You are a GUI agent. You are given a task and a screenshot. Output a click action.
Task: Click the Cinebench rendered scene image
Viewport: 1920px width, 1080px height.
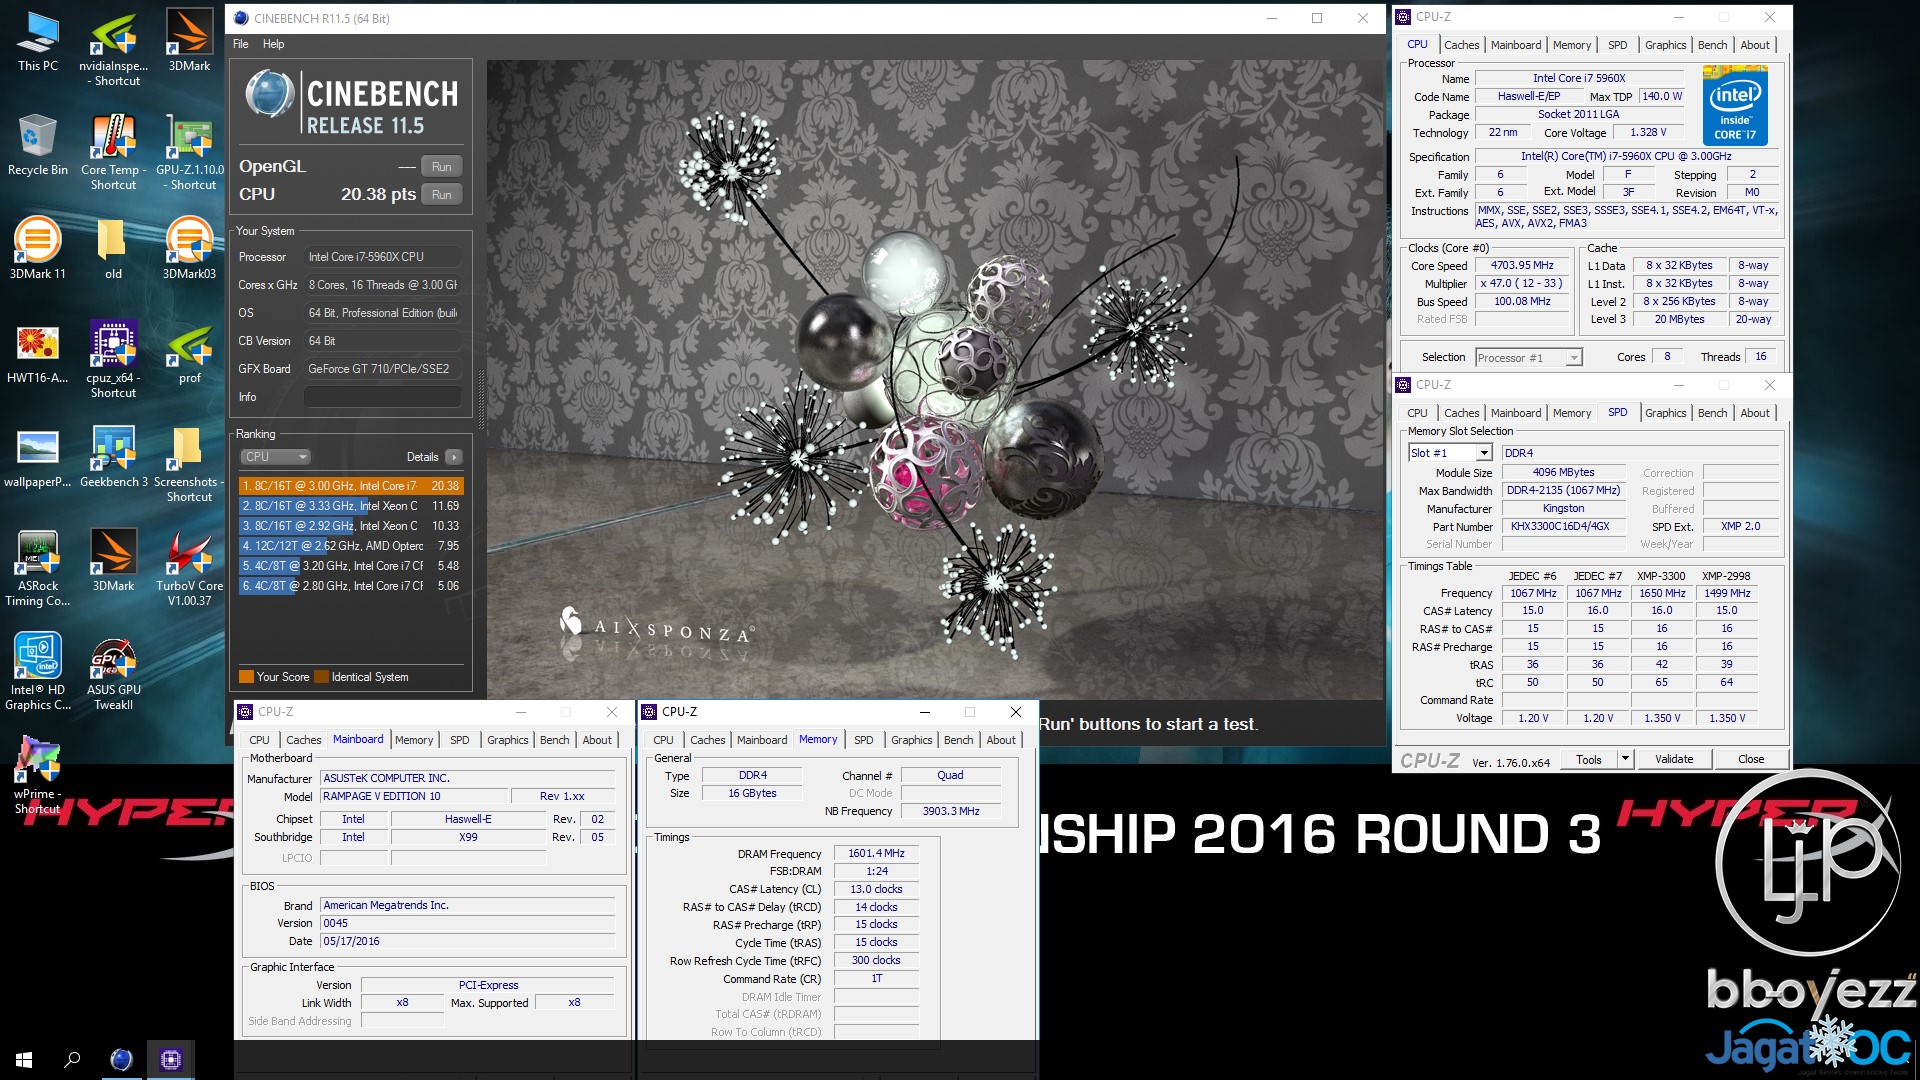[x=935, y=380]
